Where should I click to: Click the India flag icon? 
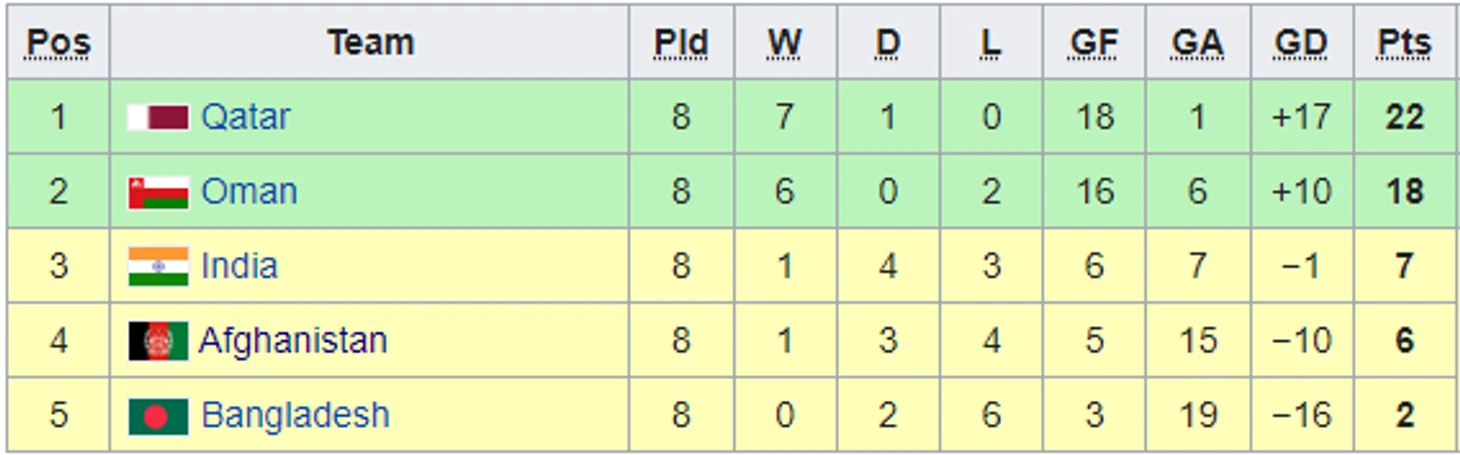point(158,267)
